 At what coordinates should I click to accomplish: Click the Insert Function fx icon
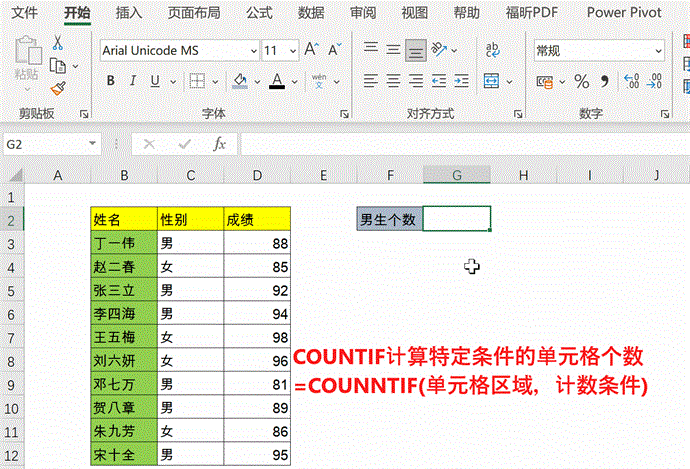[219, 144]
